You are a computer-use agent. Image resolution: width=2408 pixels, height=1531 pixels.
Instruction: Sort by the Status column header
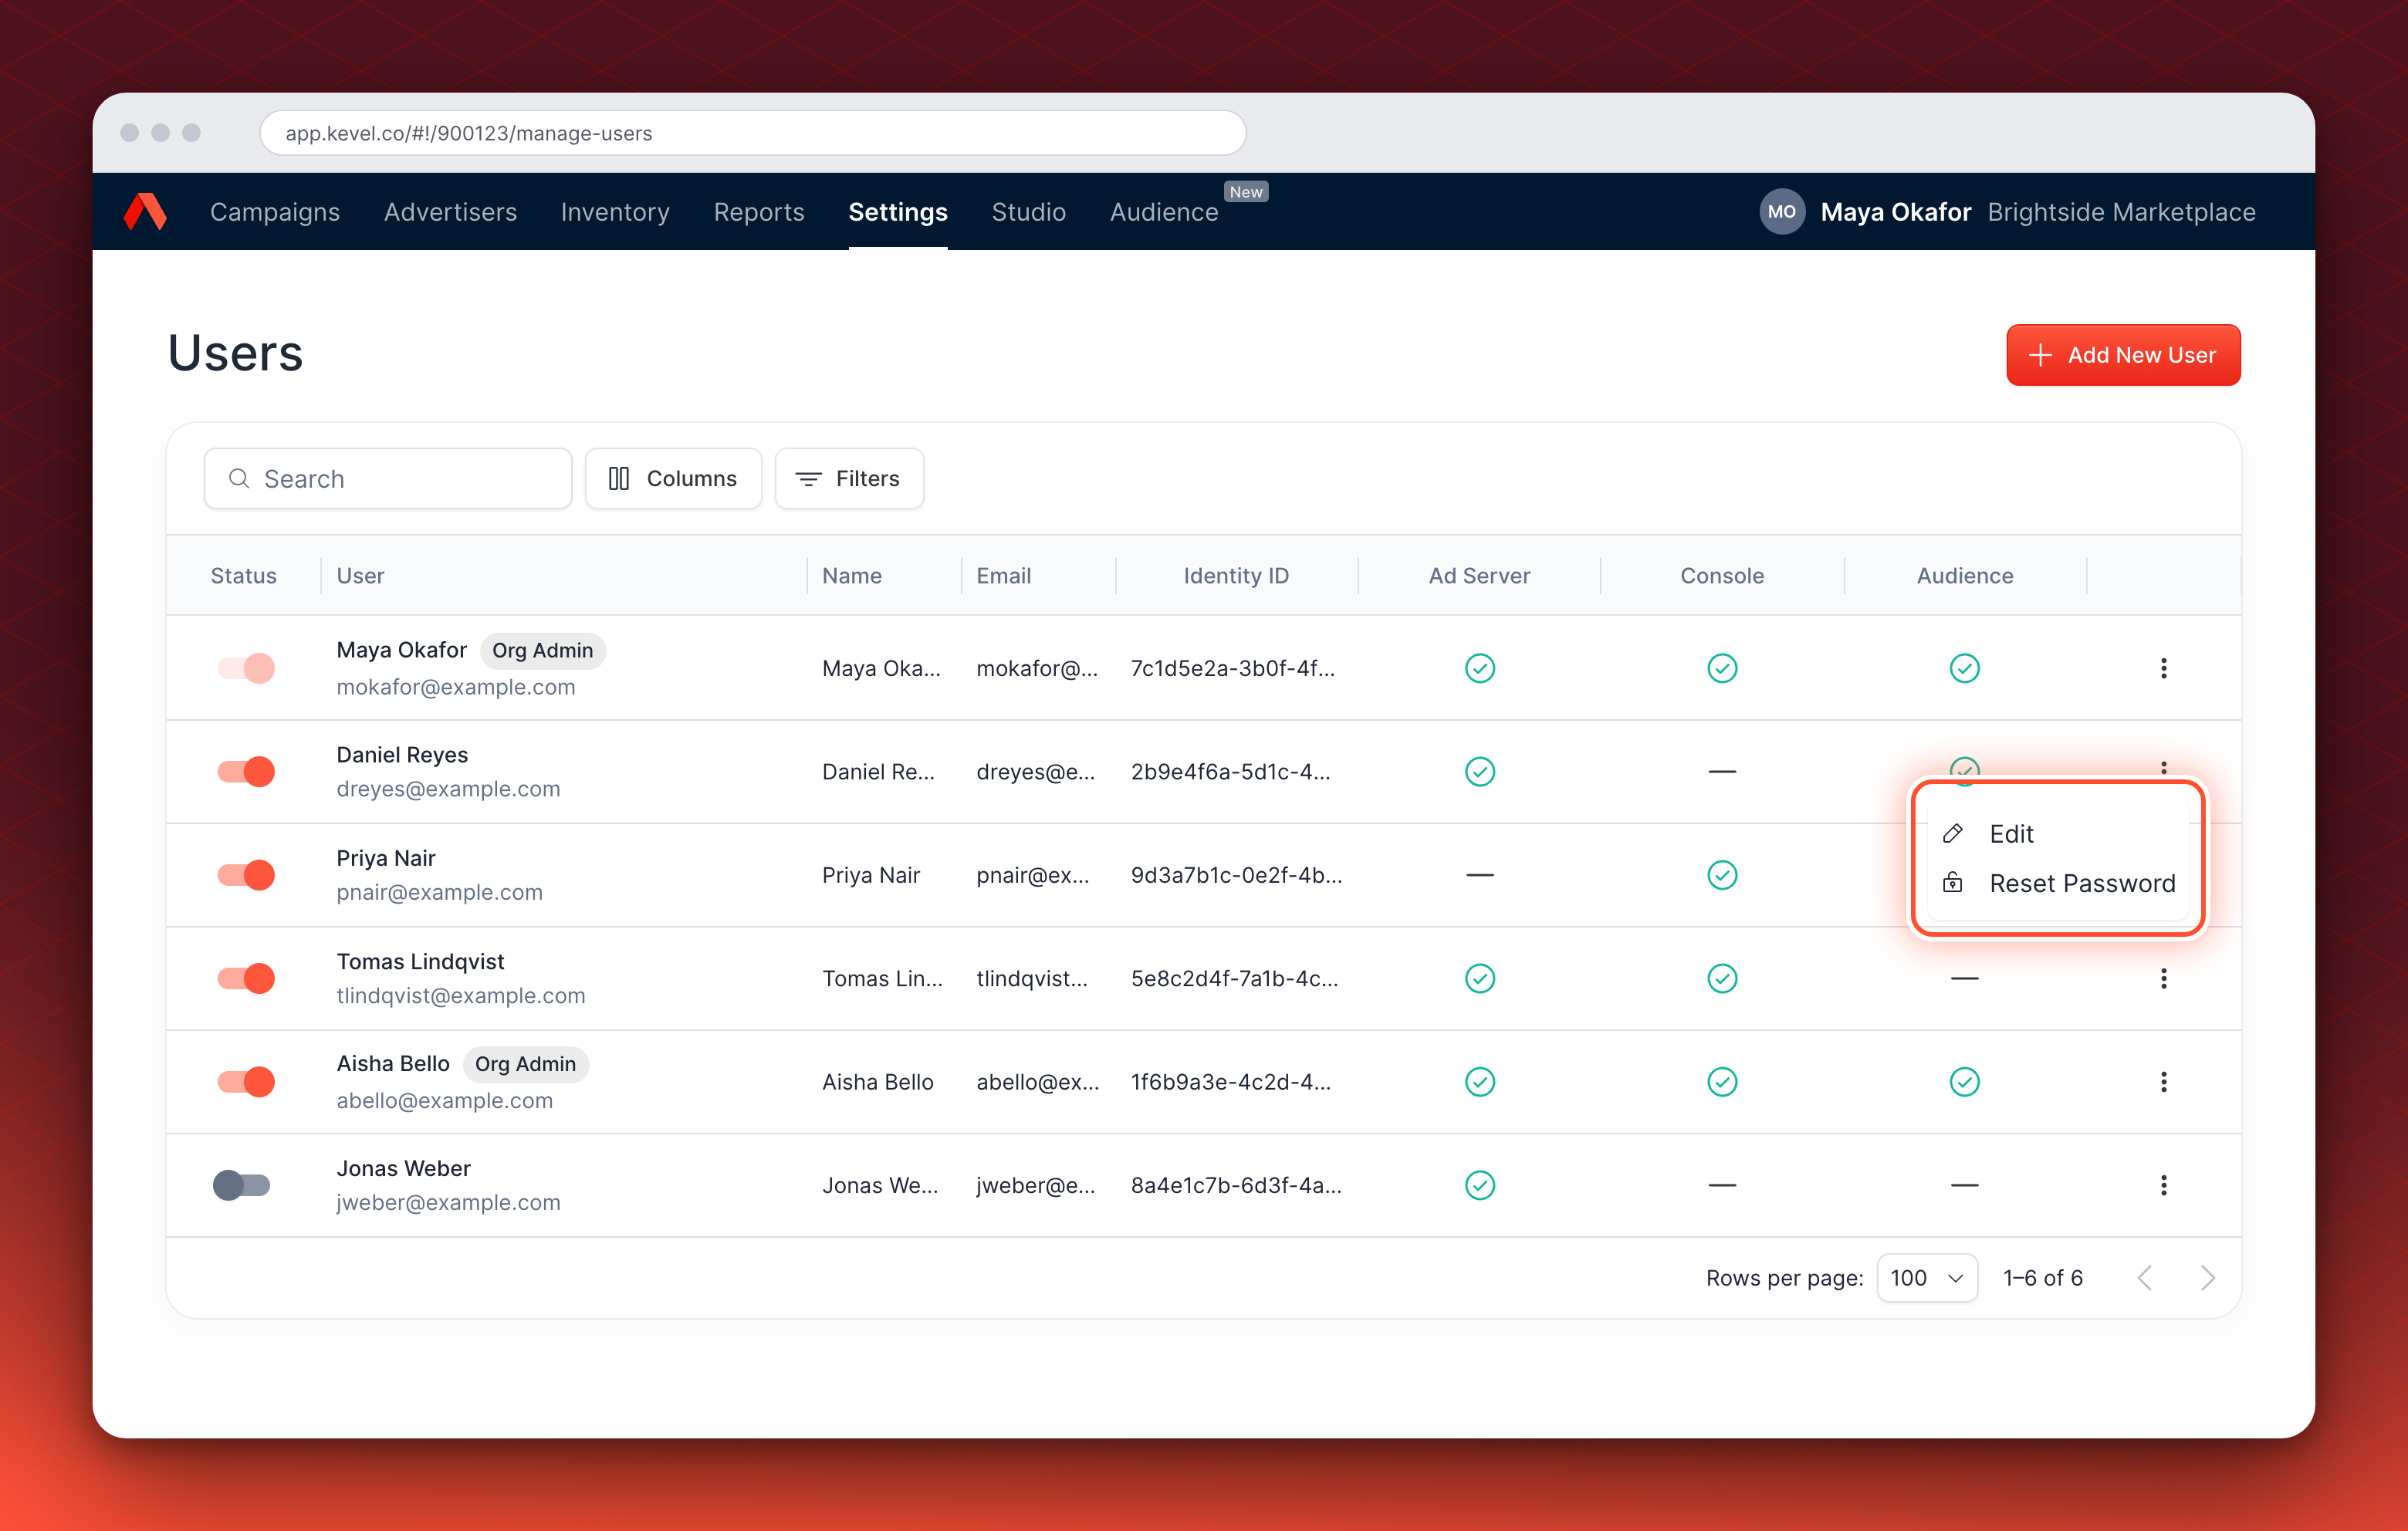[x=243, y=576]
